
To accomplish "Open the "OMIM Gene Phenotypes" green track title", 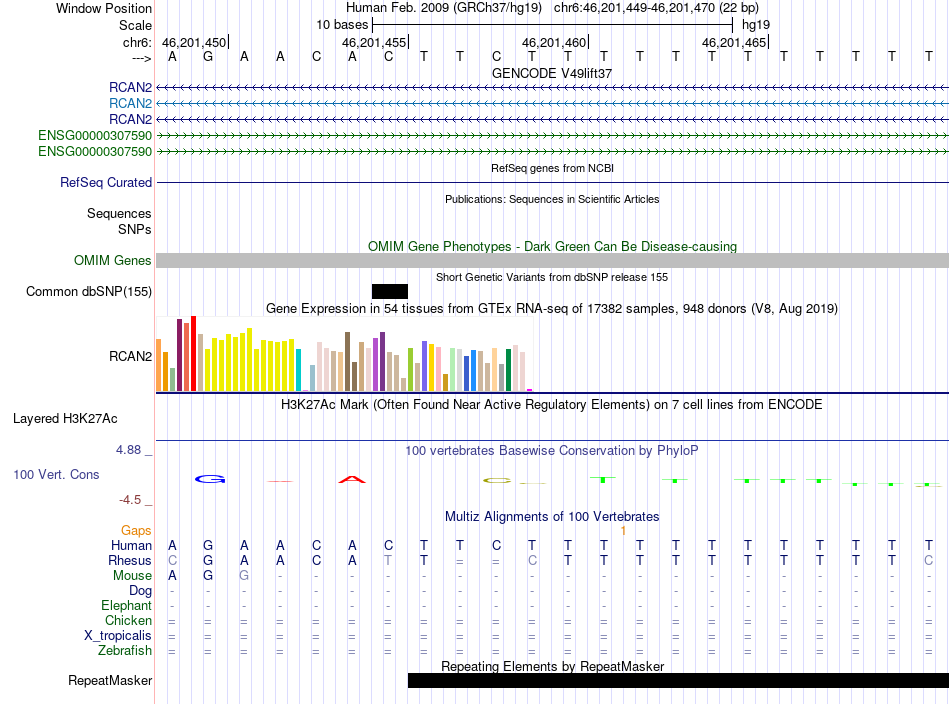I will point(552,247).
